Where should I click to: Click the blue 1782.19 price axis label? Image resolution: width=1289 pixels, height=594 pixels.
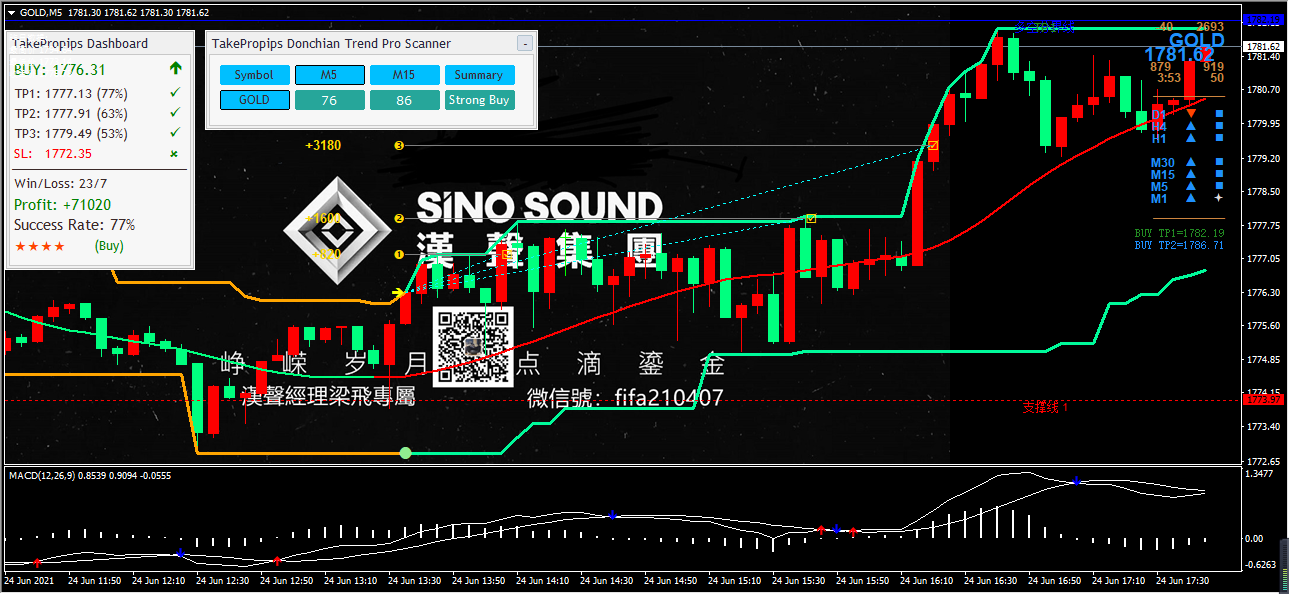tap(1263, 20)
